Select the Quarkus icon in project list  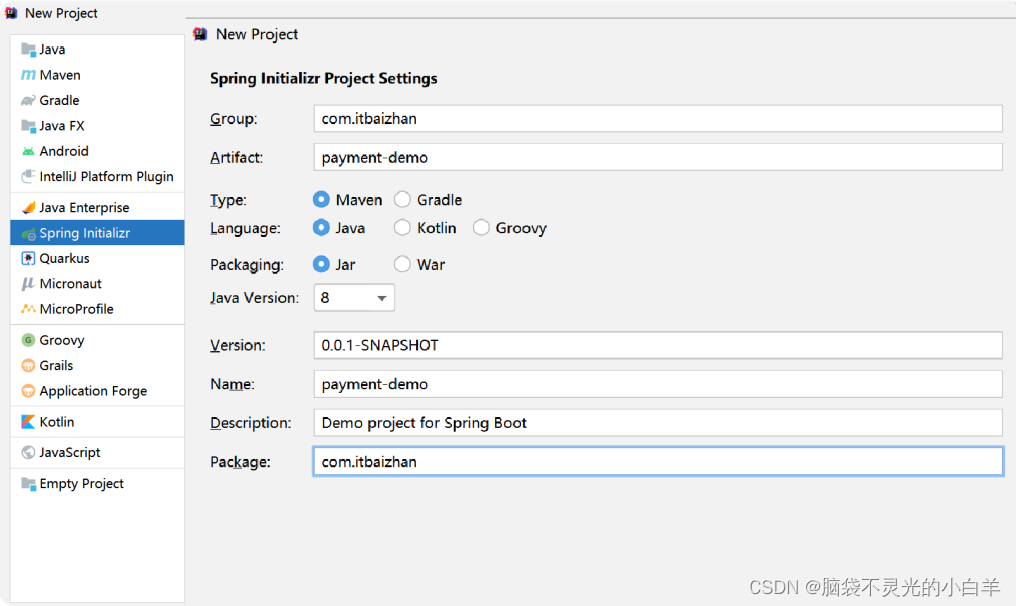(x=28, y=258)
